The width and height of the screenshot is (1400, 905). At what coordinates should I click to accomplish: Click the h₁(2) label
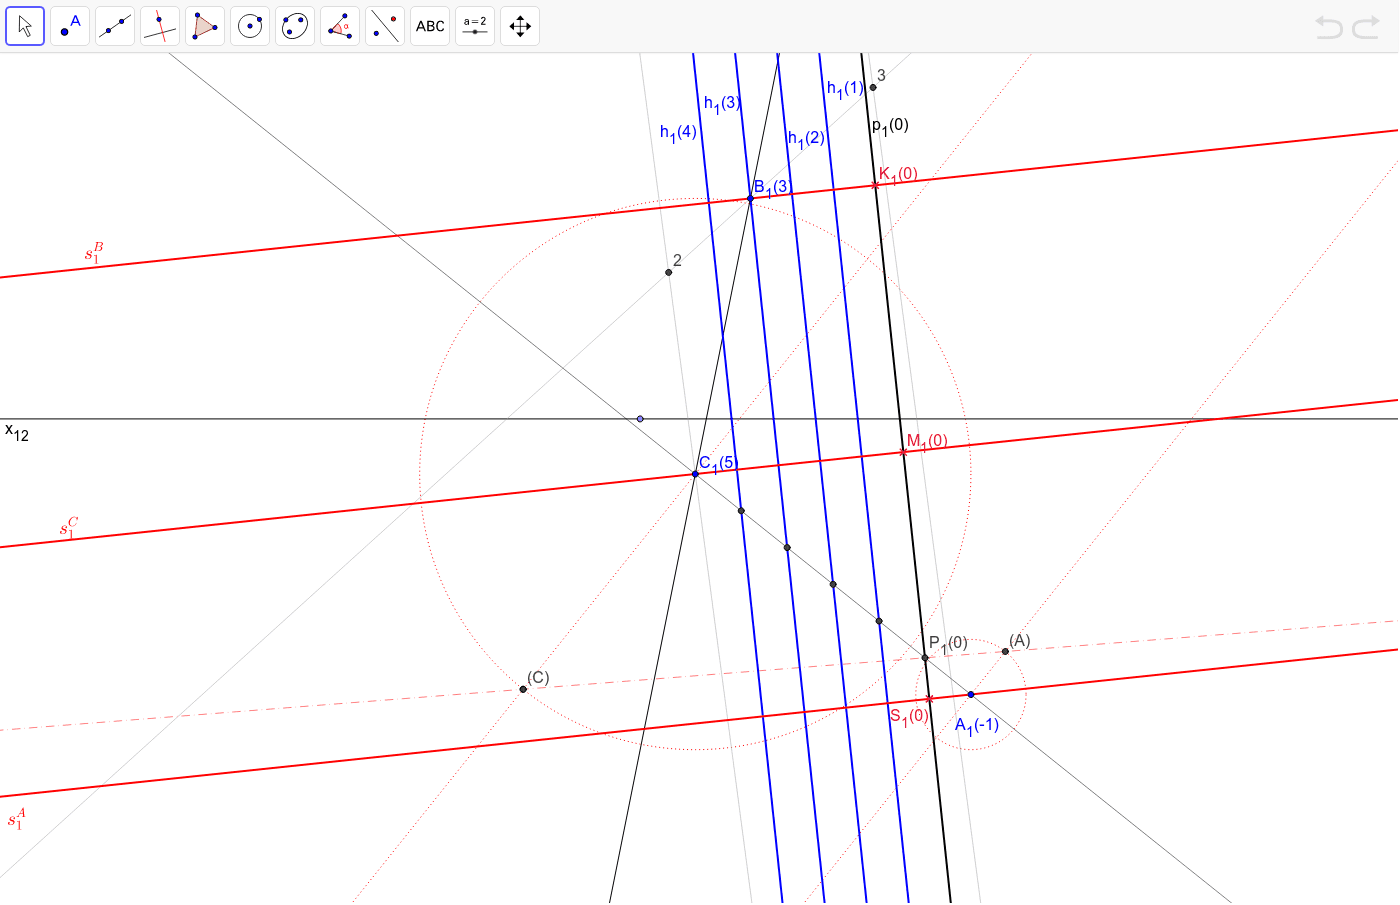tap(806, 138)
